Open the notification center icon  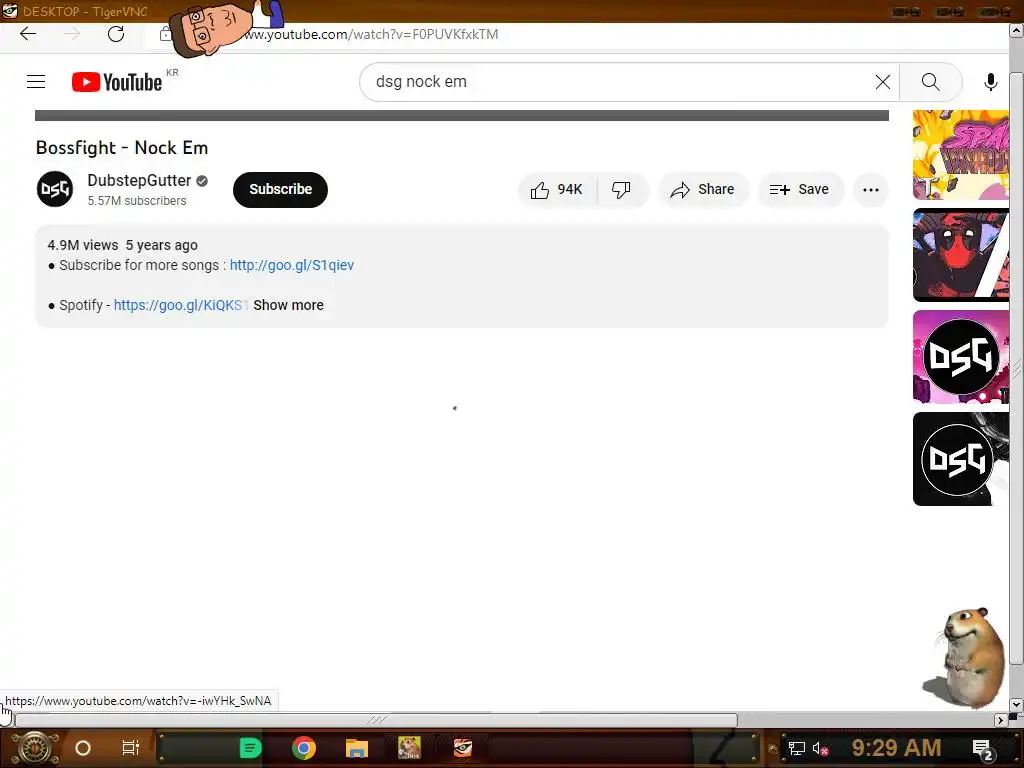[983, 749]
